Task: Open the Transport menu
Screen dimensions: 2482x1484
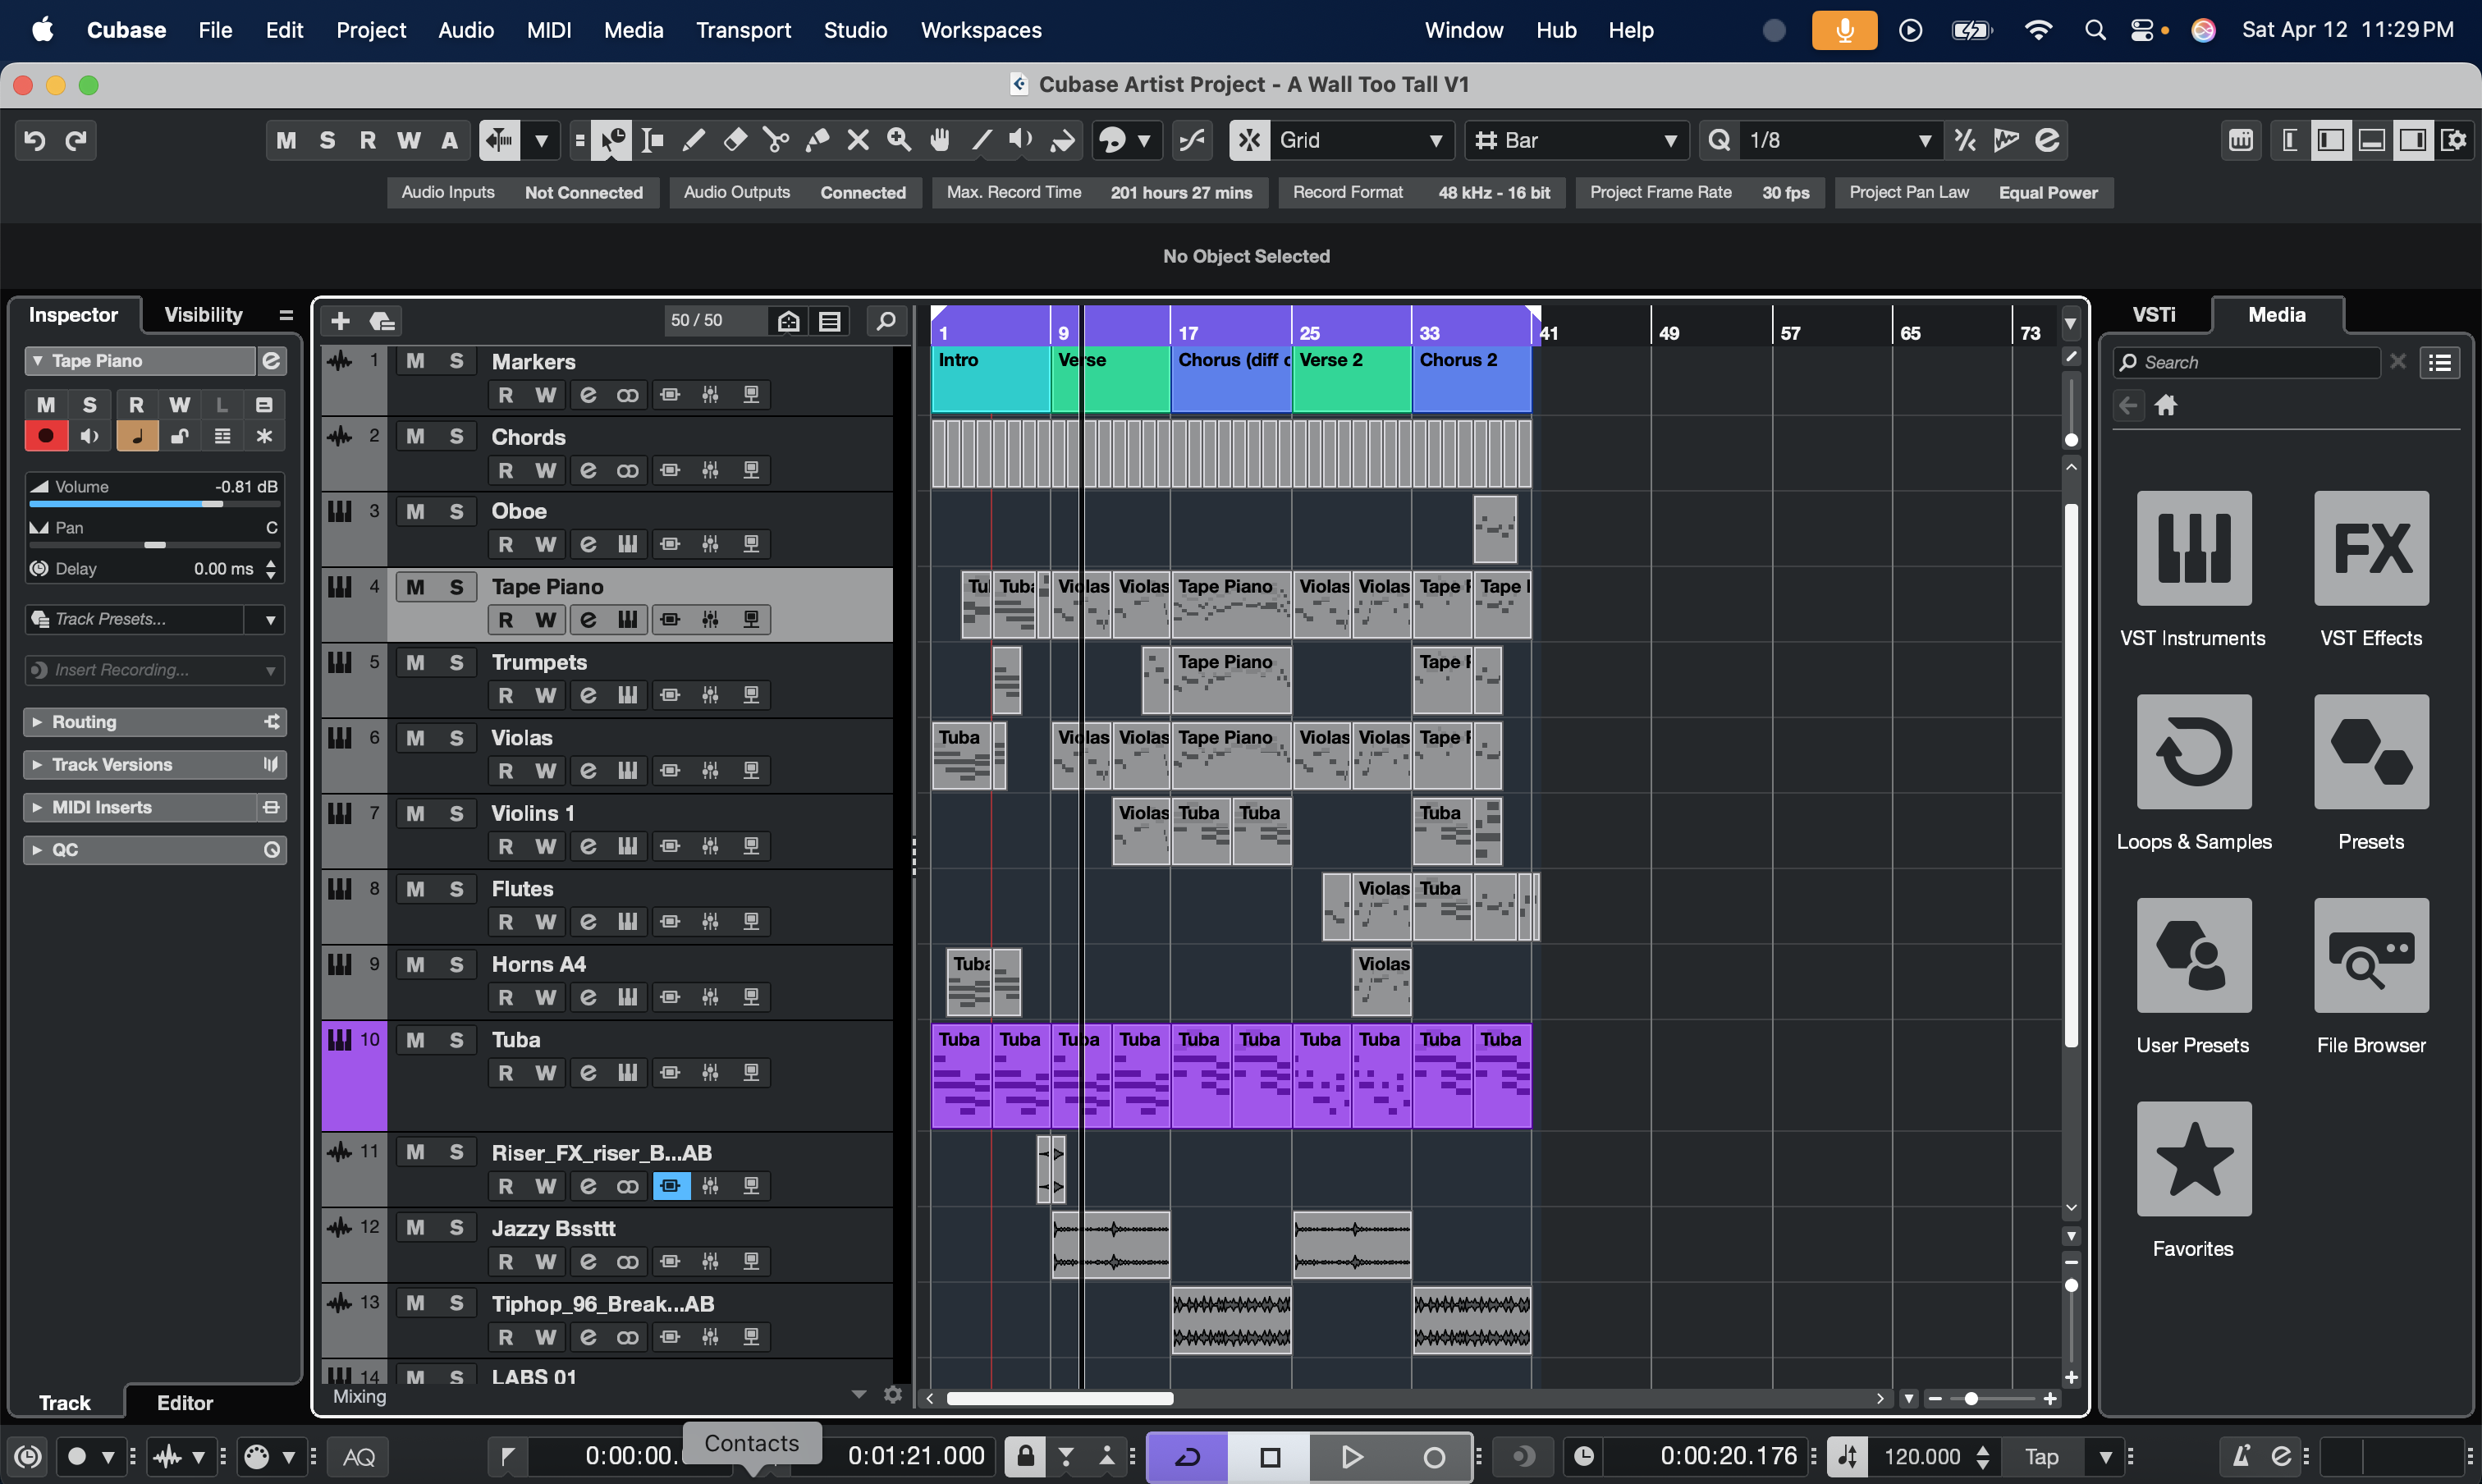Action: [x=743, y=30]
